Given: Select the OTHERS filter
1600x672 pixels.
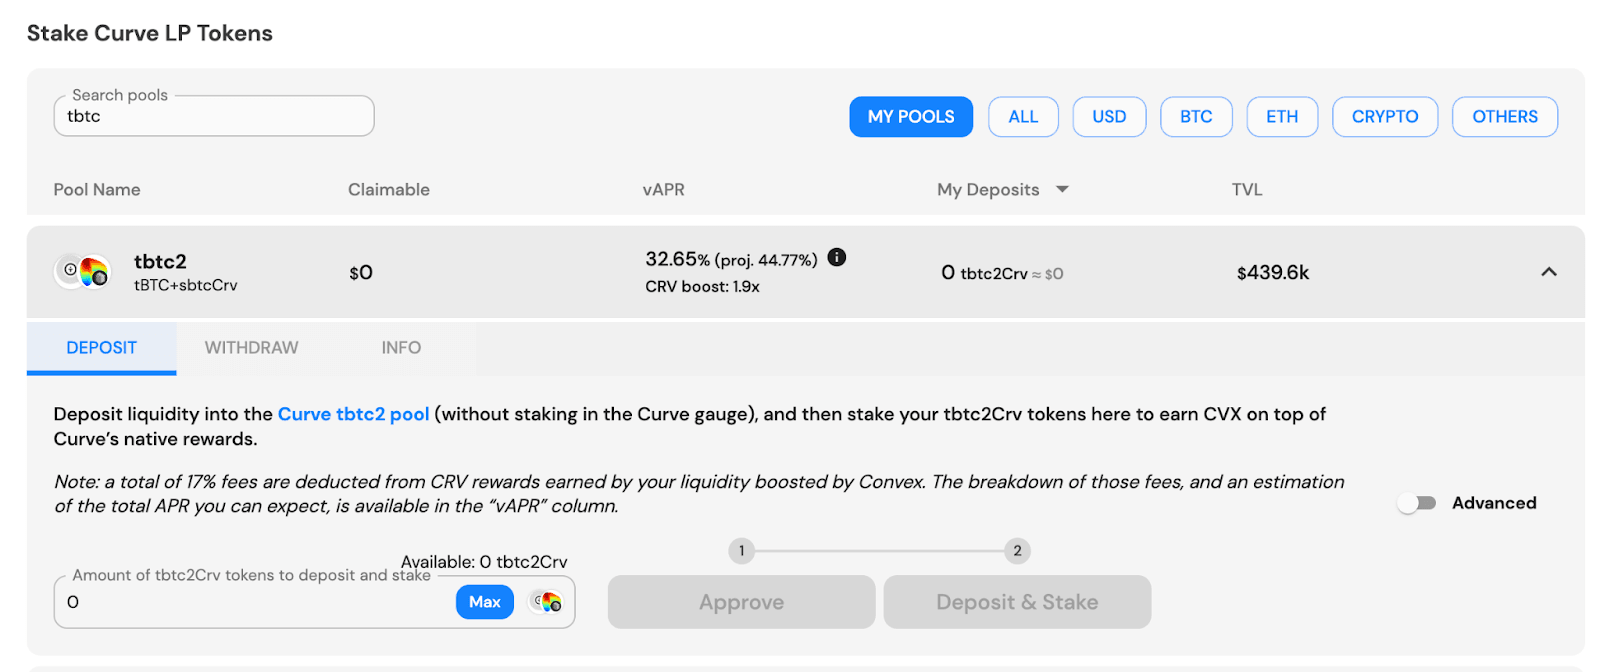Looking at the screenshot, I should coord(1505,116).
